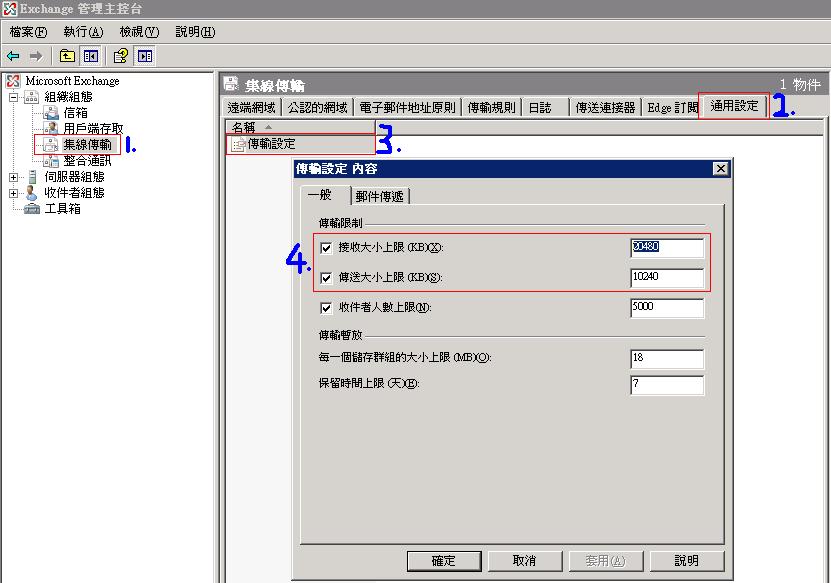Switch to the 日誌 tab

tap(546, 108)
